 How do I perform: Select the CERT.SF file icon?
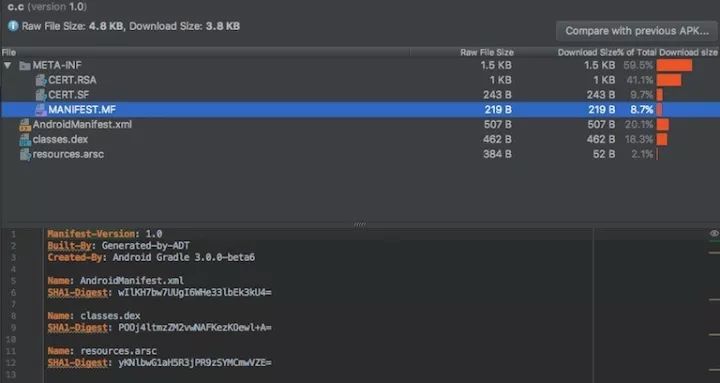click(41, 95)
